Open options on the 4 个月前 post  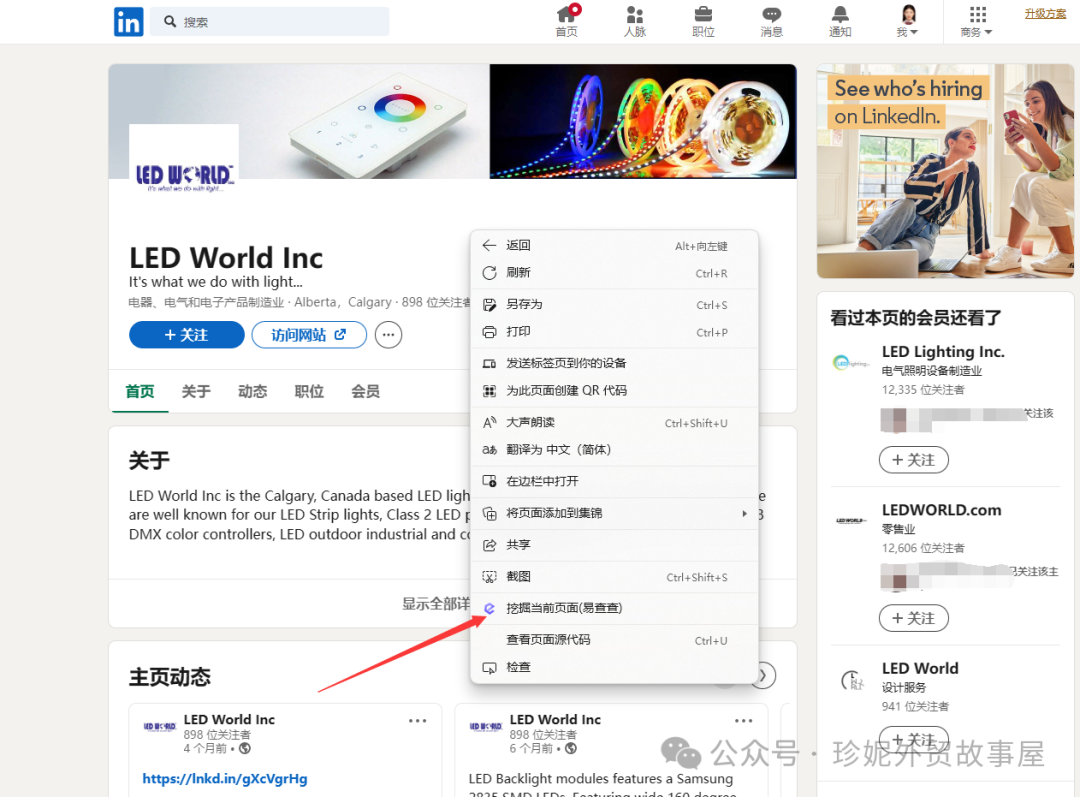pyautogui.click(x=417, y=721)
